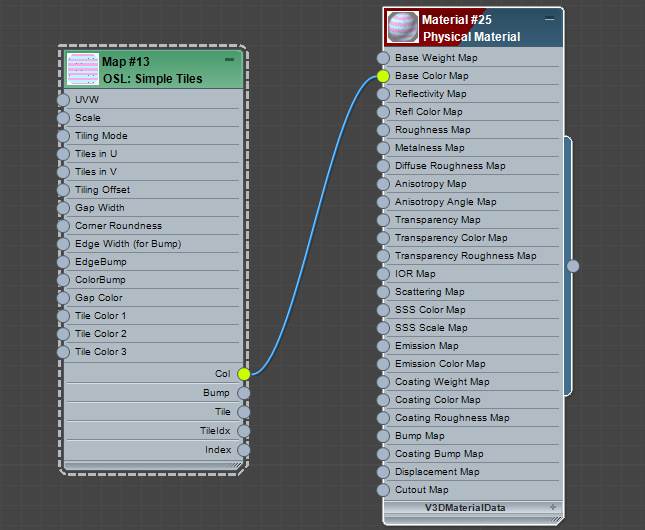Click the Bump output socket on Map #13

point(244,393)
